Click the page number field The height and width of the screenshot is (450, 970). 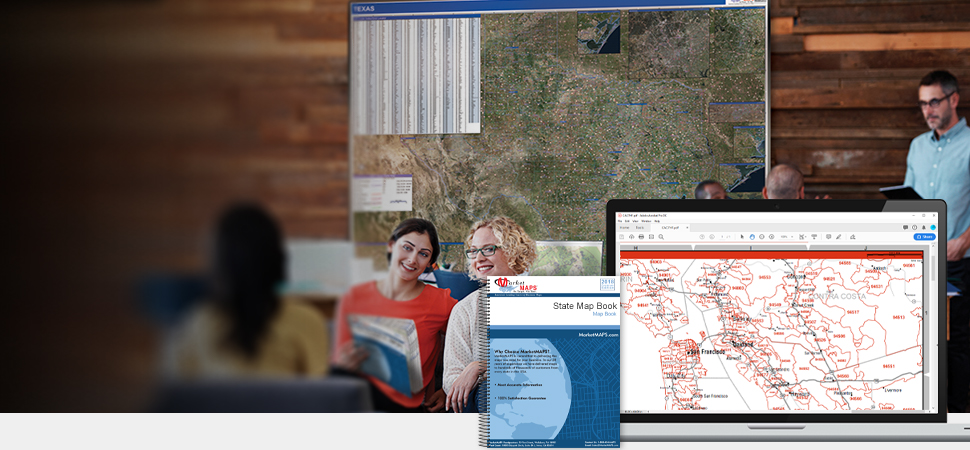[722, 236]
